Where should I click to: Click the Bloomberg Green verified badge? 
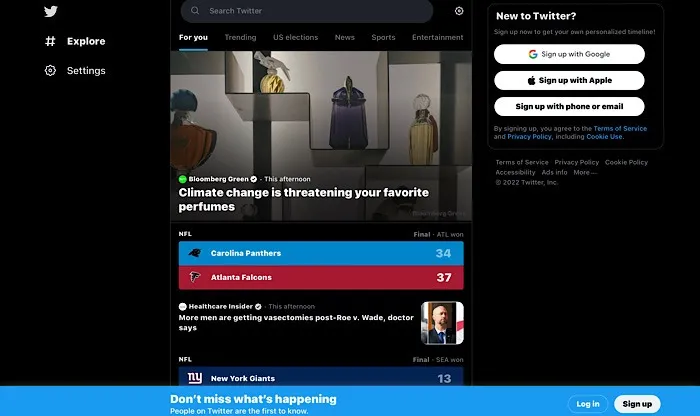(x=254, y=179)
